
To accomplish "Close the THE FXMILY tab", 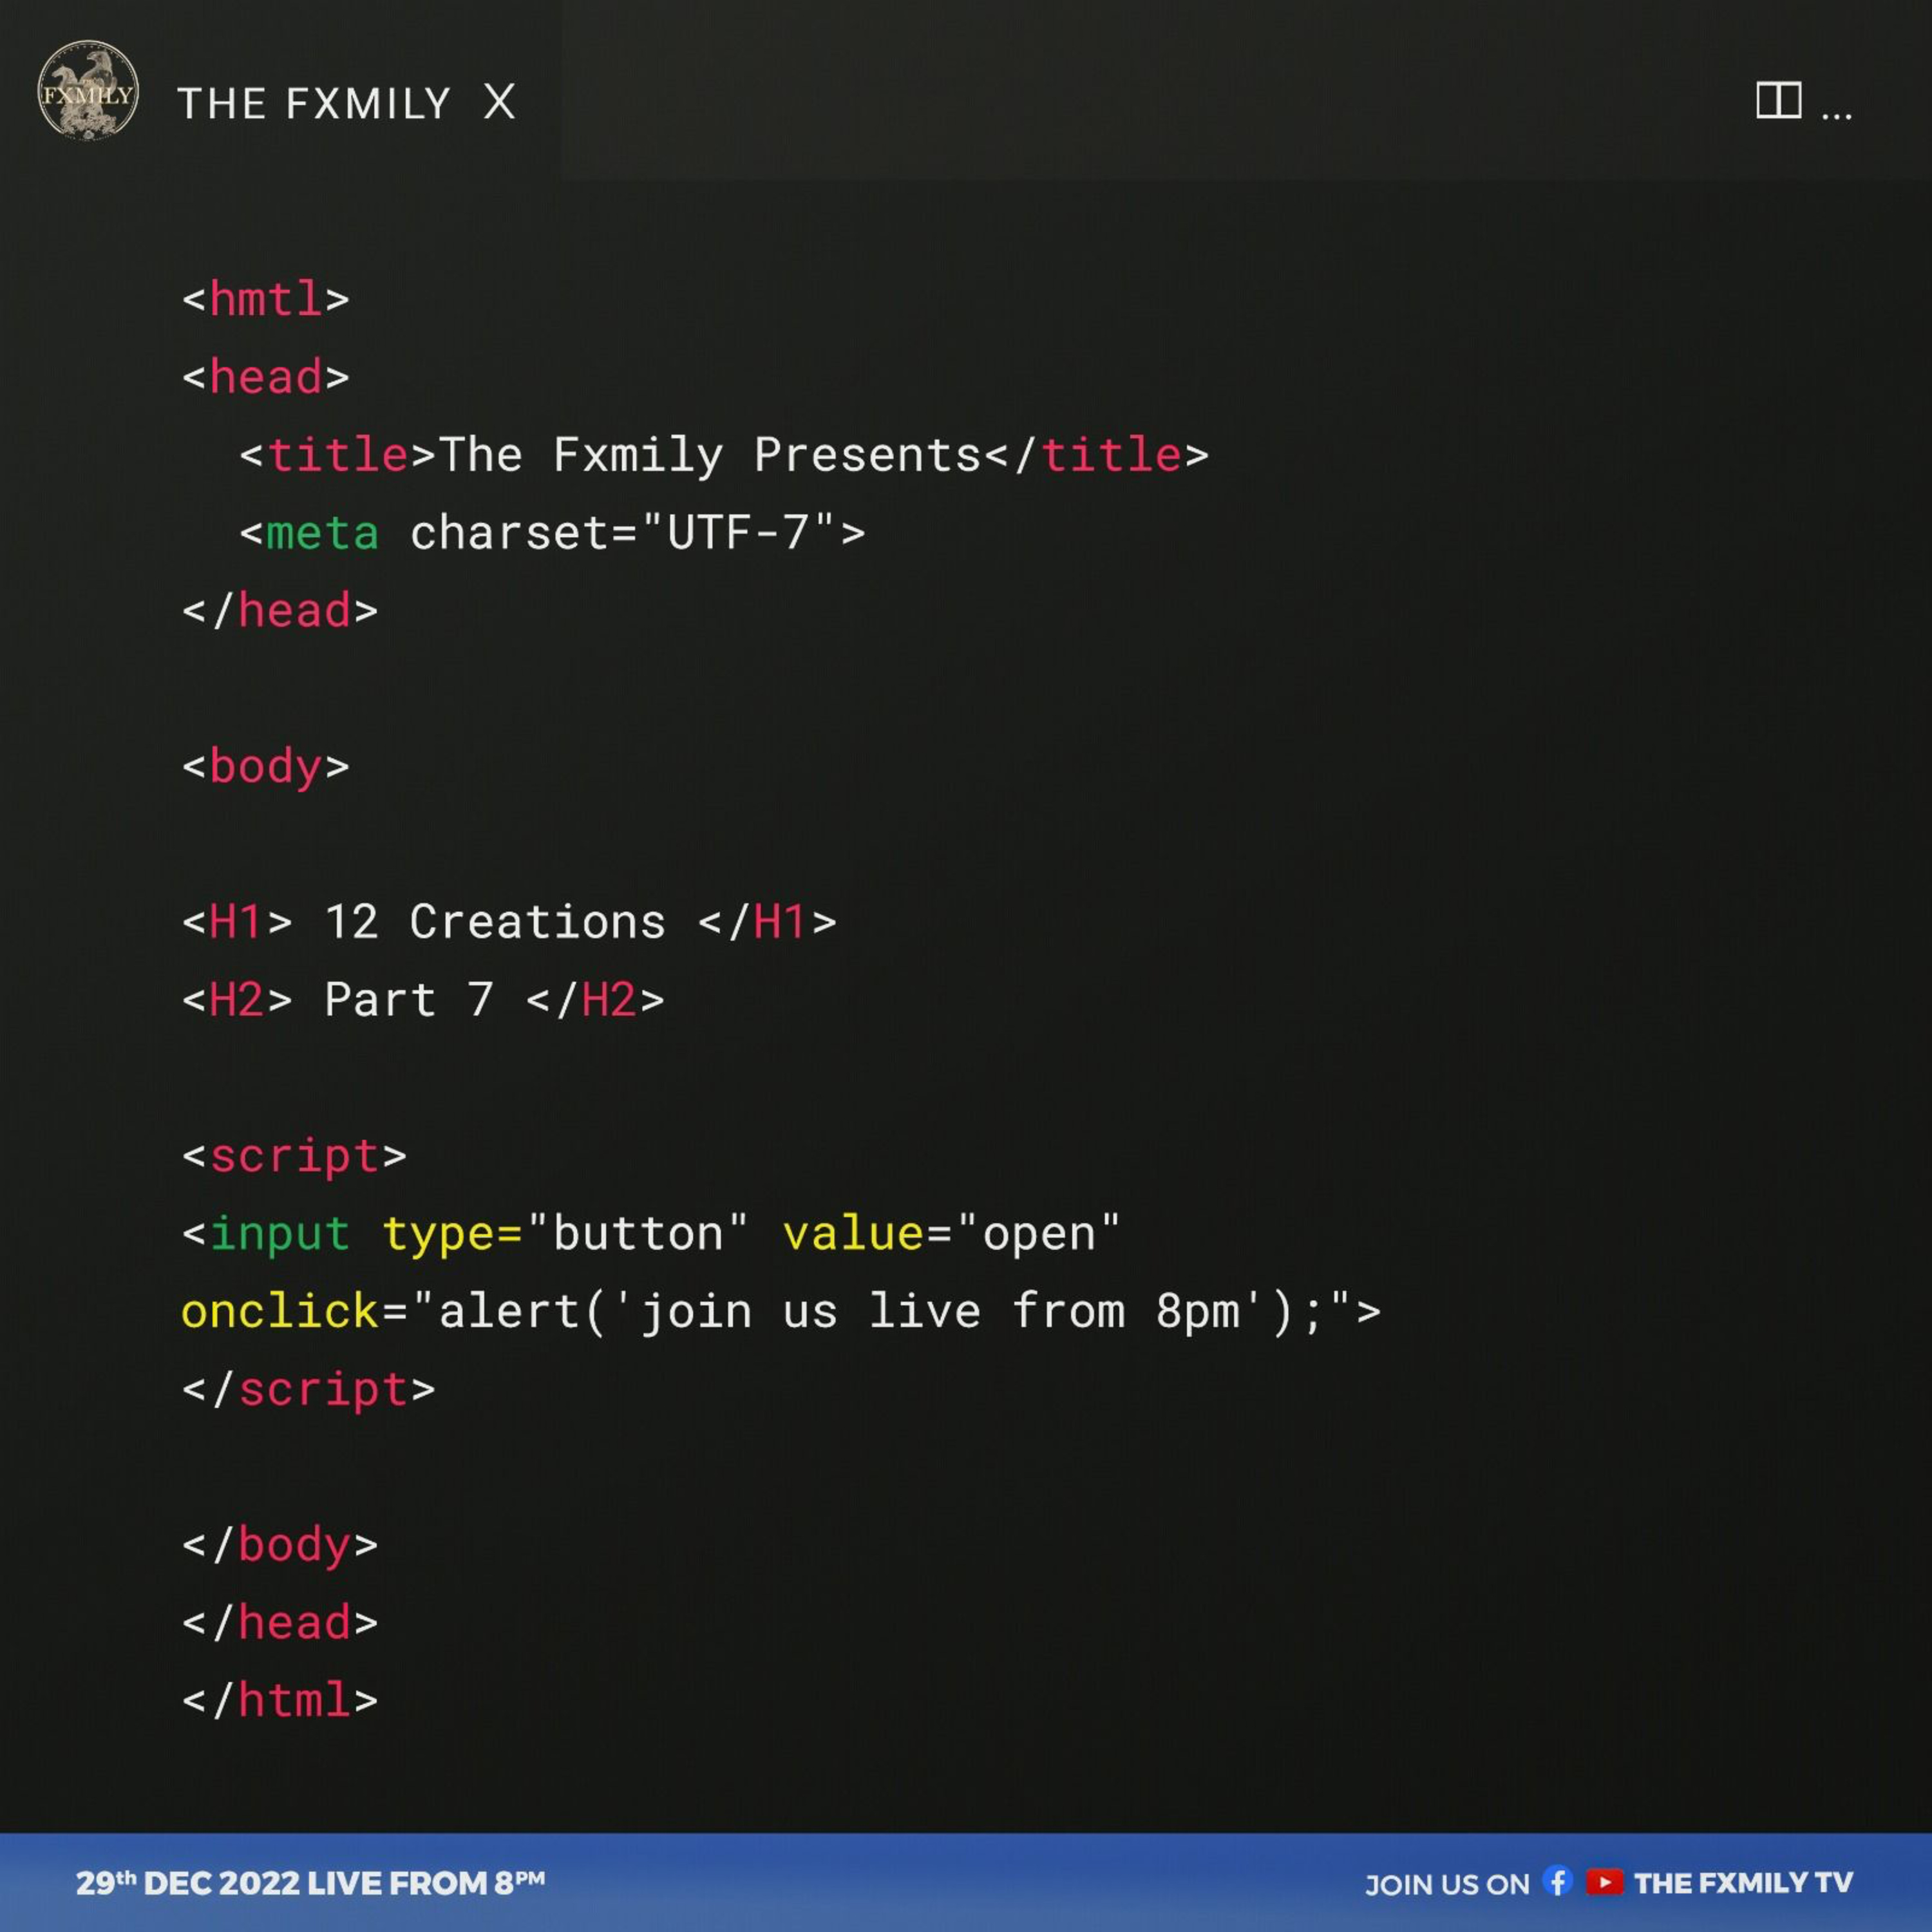I will 499,102.
